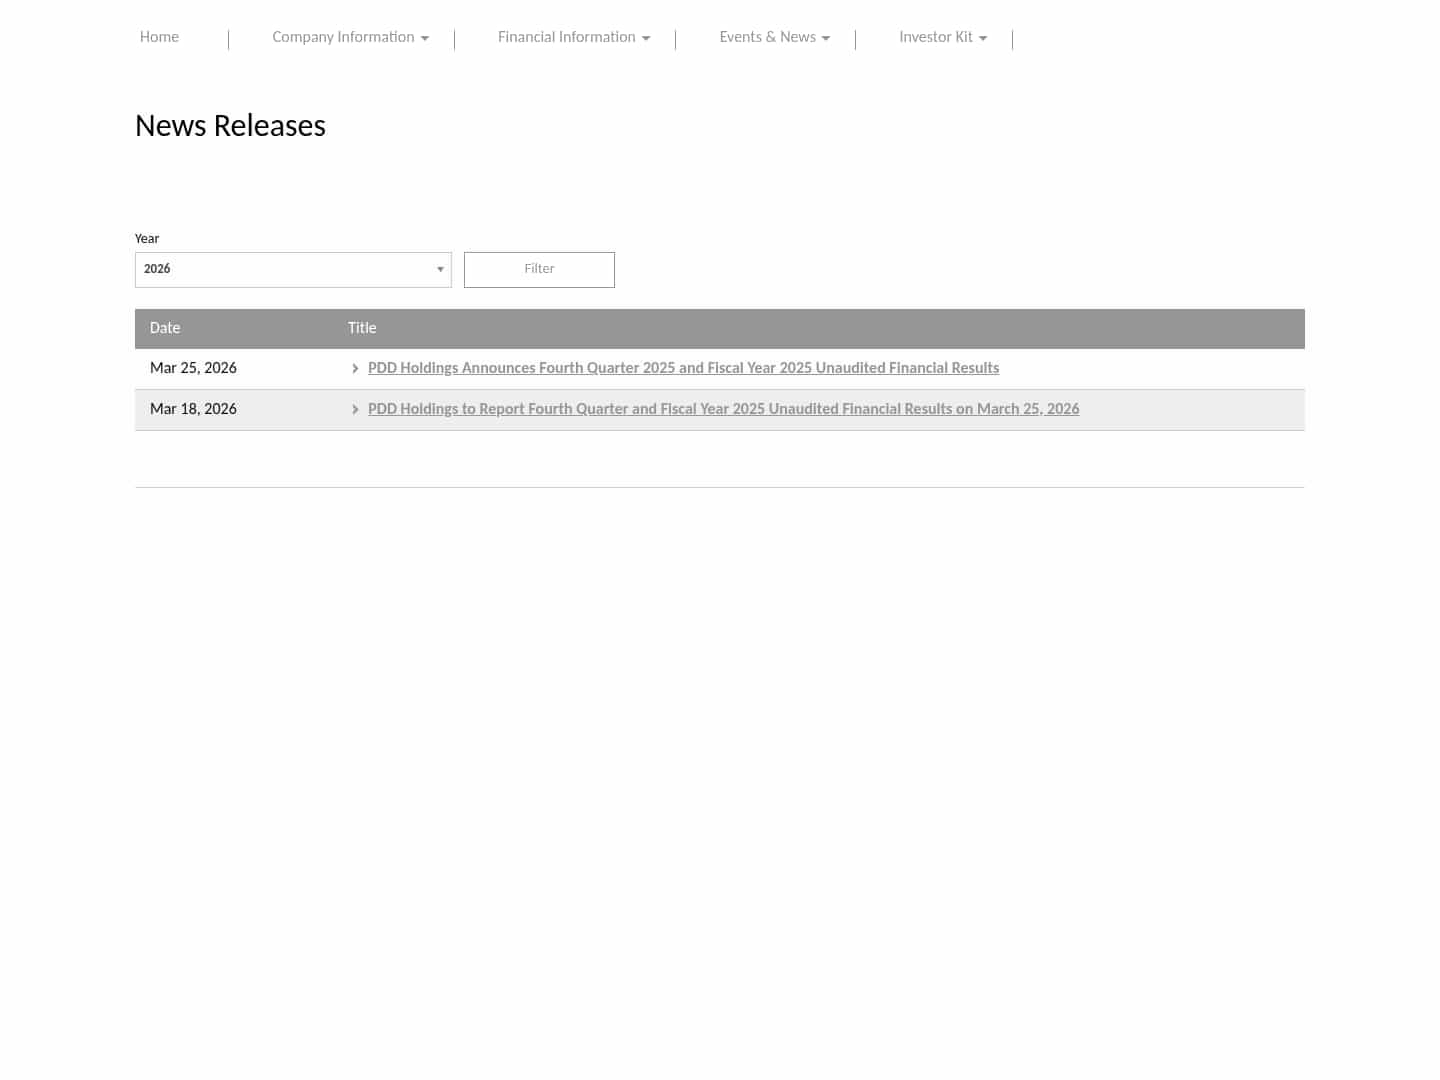Click the Date column header
Viewport: 1440px width, 1080px height.
click(165, 328)
